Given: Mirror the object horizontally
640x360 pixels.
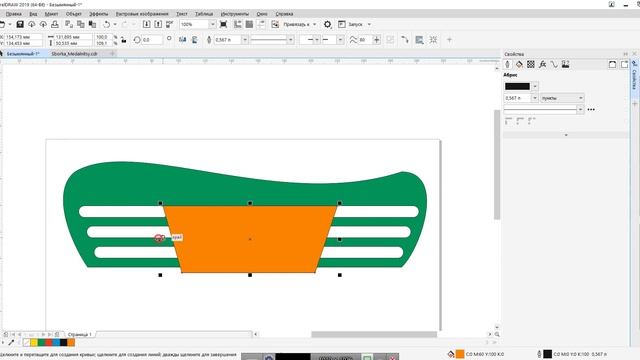Looking at the screenshot, I should [182, 40].
